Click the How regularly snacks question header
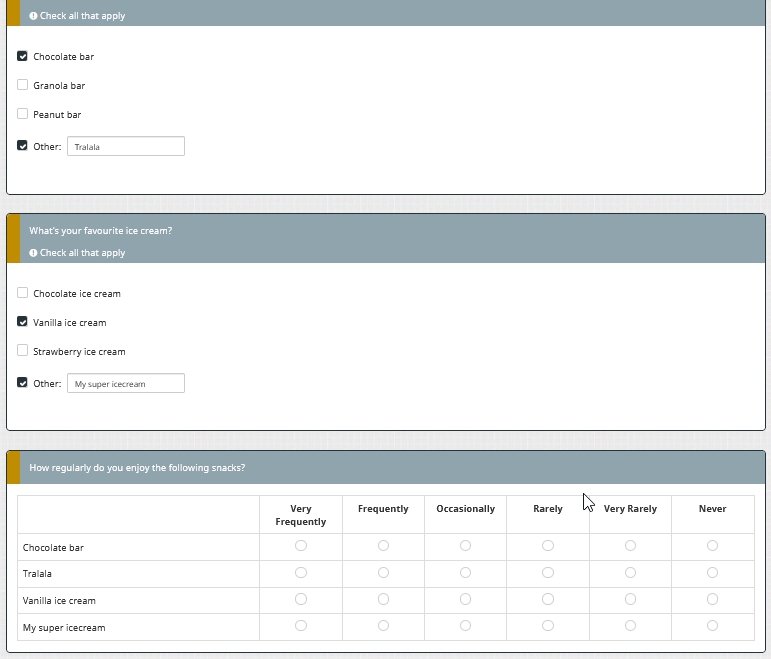 [x=137, y=467]
